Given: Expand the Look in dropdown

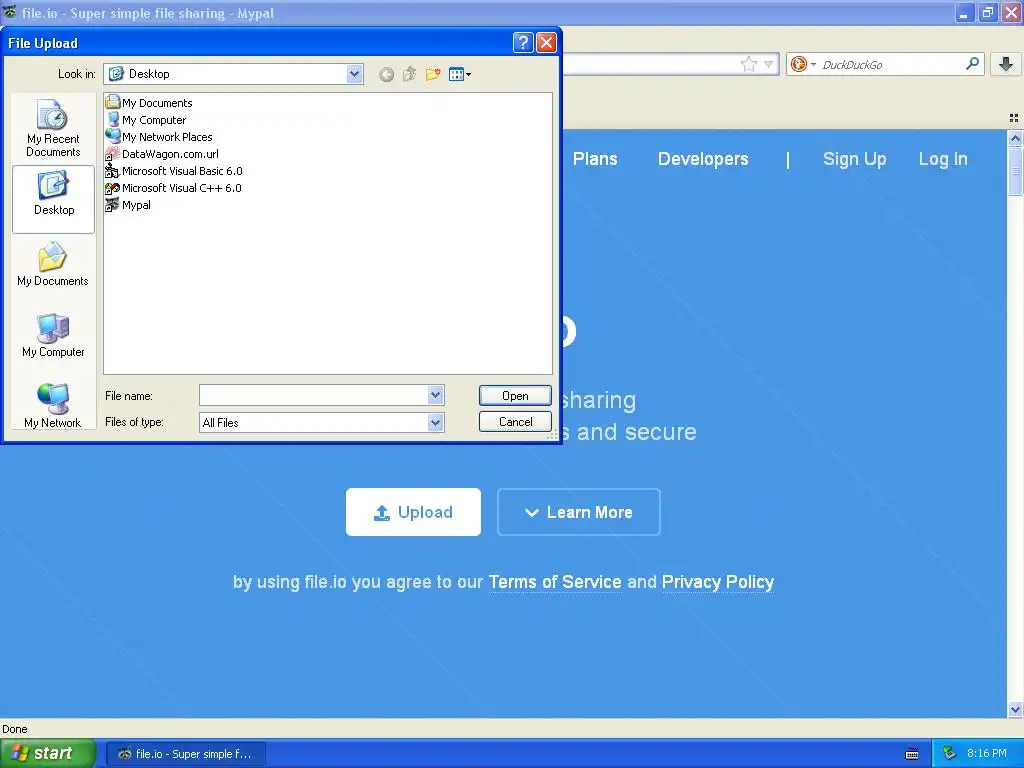Looking at the screenshot, I should click(x=355, y=74).
